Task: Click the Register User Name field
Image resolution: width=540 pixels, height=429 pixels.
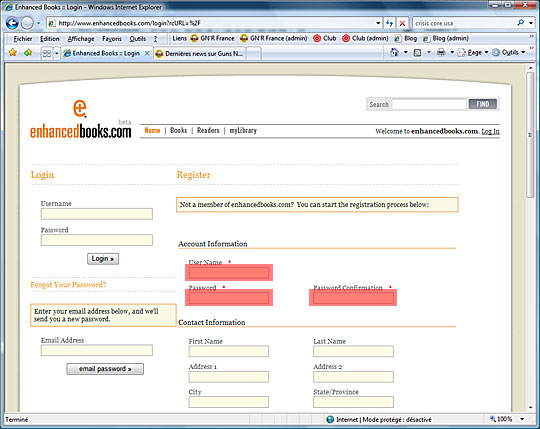Action: tap(229, 273)
